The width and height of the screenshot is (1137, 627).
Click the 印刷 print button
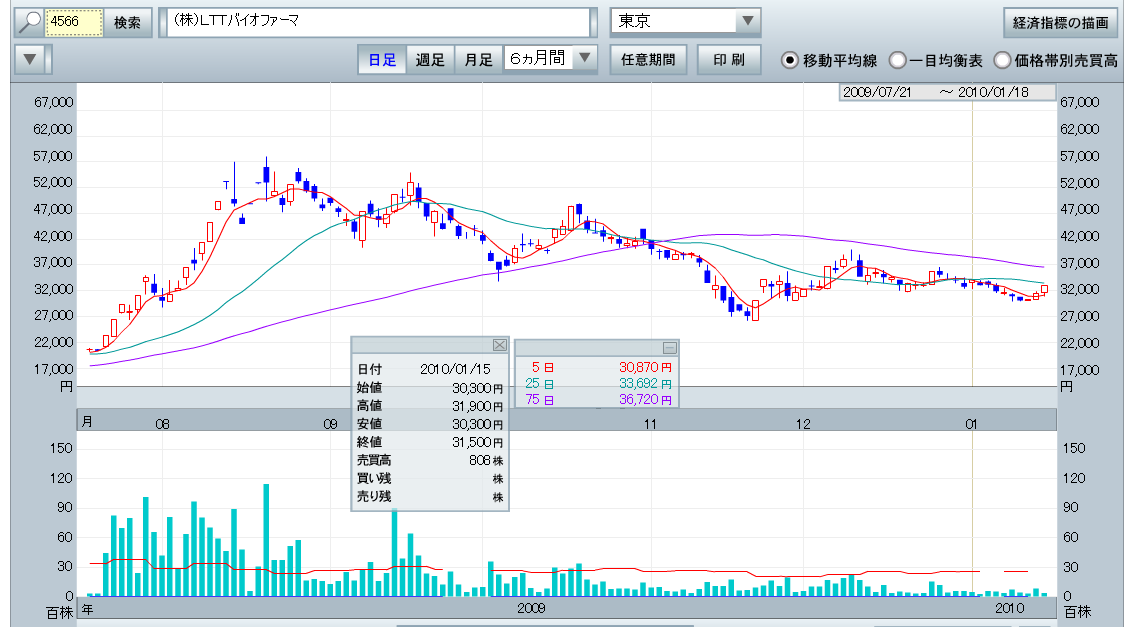point(728,59)
